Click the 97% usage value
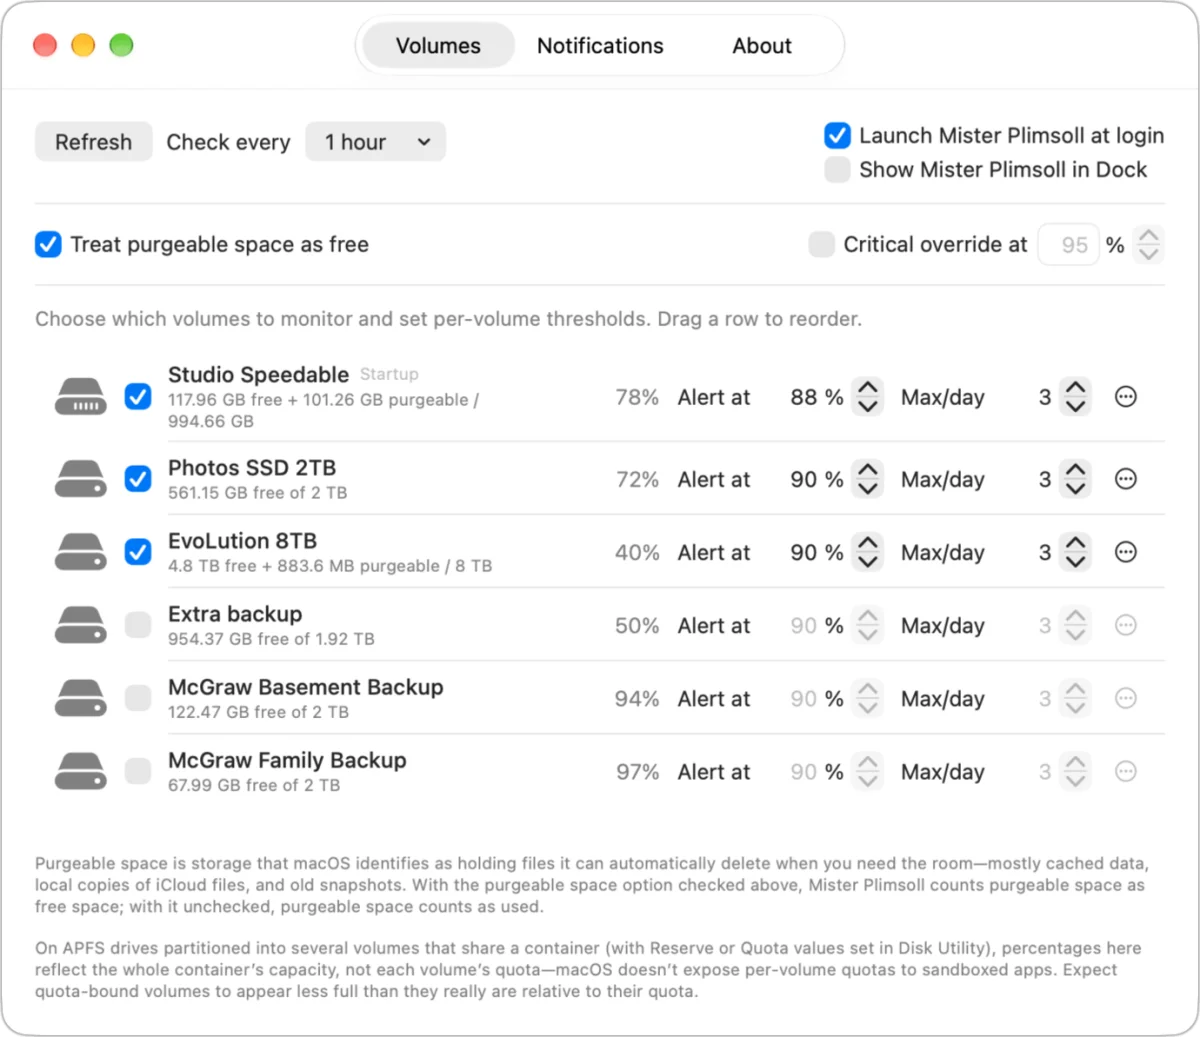Viewport: 1200px width, 1037px height. [637, 771]
